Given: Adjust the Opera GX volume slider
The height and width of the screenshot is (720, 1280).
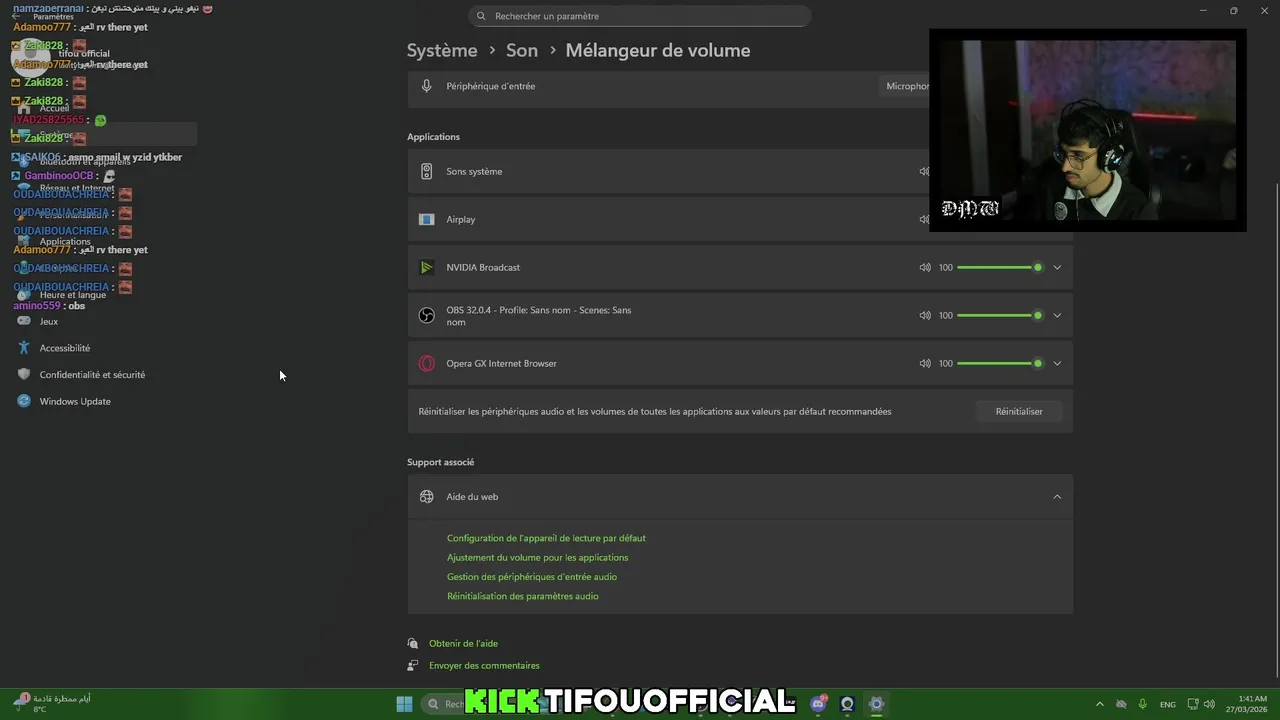Looking at the screenshot, I should [x=1000, y=363].
